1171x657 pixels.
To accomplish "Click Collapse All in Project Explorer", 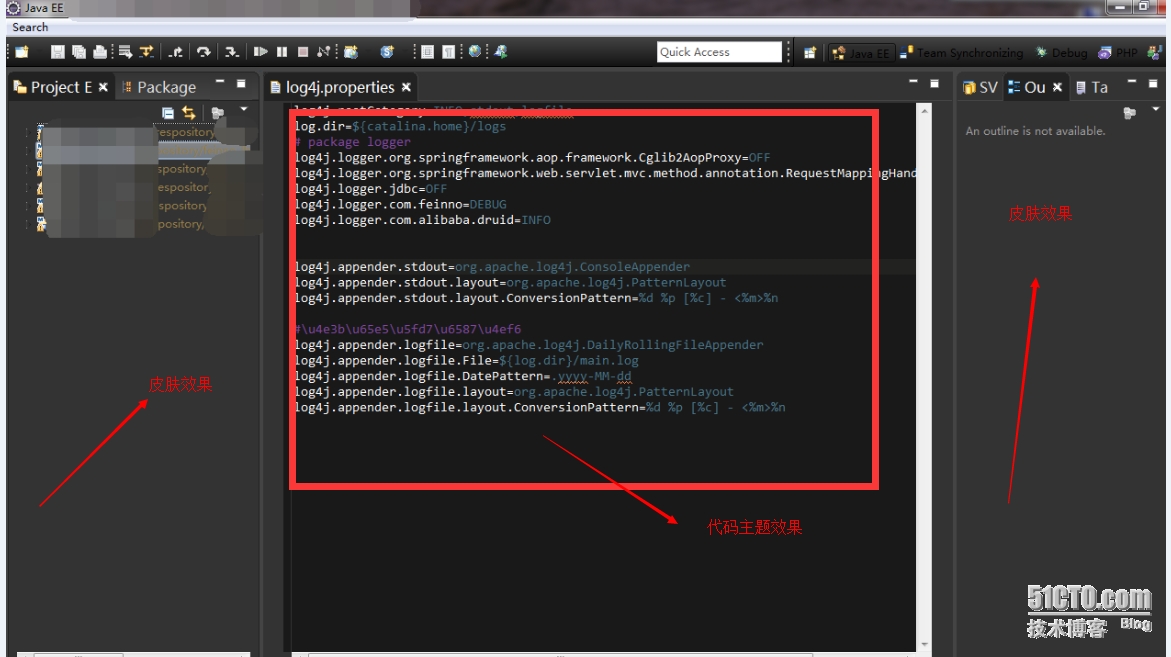I will [x=168, y=113].
